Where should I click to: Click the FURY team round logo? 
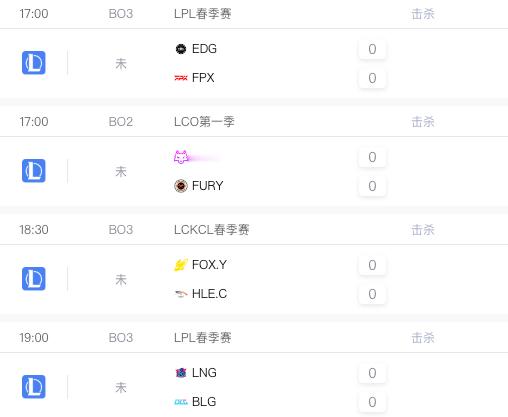click(181, 186)
